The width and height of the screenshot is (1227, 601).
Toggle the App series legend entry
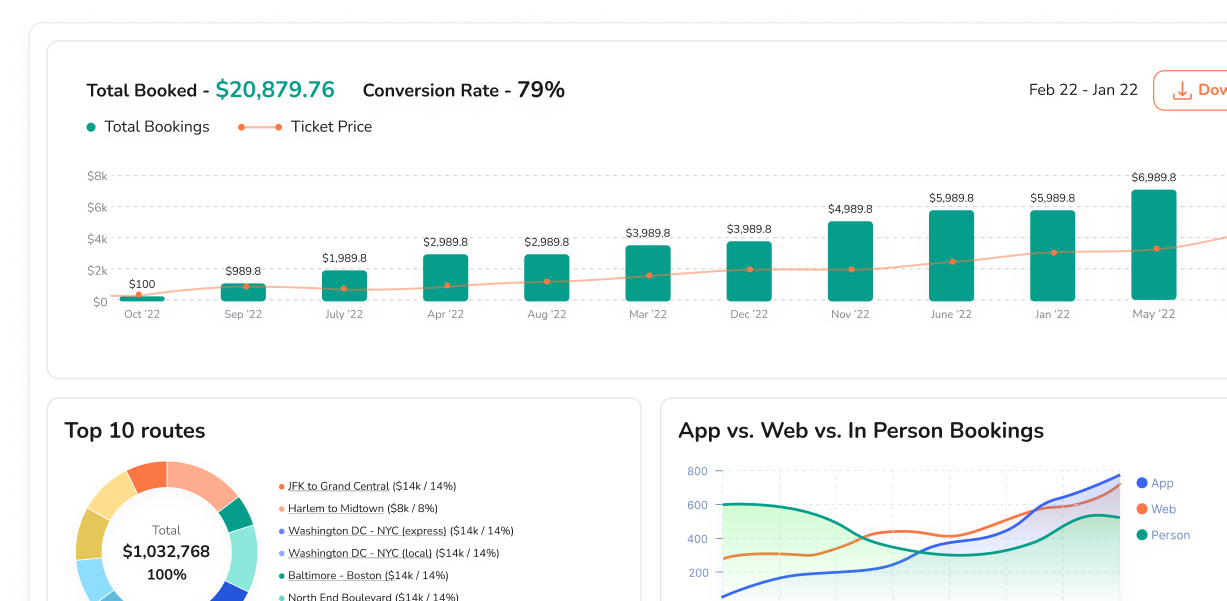[1155, 483]
